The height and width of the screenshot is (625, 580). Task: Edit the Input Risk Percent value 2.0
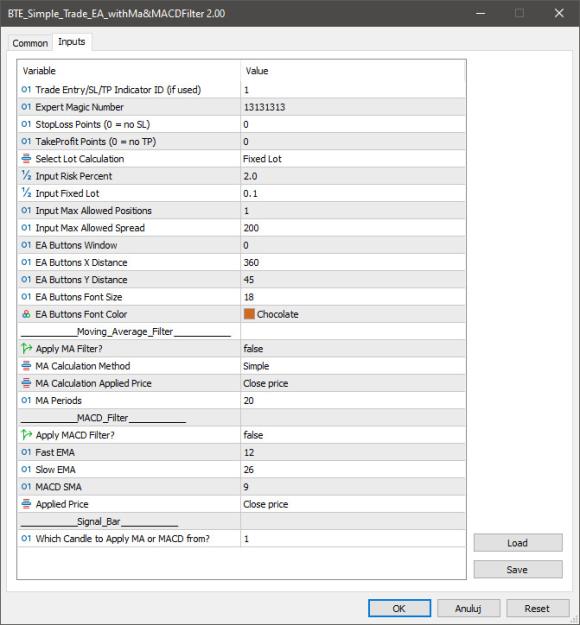pyautogui.click(x=353, y=176)
